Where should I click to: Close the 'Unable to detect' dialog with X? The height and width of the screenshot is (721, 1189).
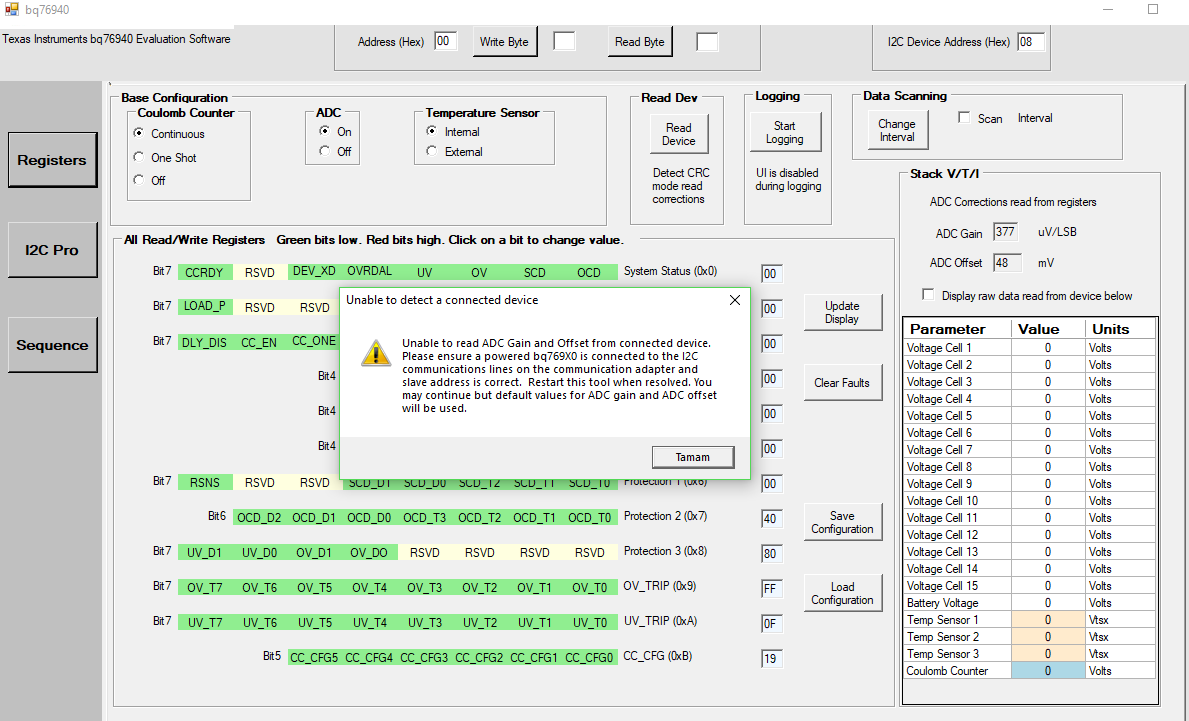(734, 300)
